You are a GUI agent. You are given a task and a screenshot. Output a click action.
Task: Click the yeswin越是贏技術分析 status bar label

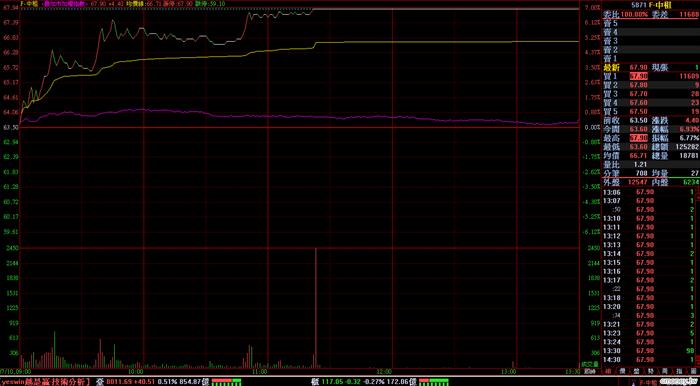pyautogui.click(x=46, y=382)
